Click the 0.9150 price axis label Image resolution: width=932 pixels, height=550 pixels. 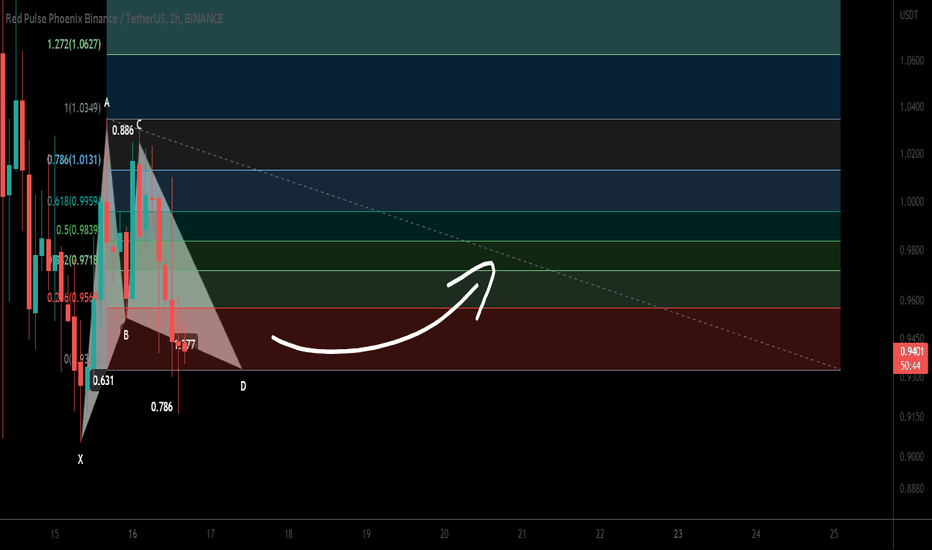click(912, 417)
